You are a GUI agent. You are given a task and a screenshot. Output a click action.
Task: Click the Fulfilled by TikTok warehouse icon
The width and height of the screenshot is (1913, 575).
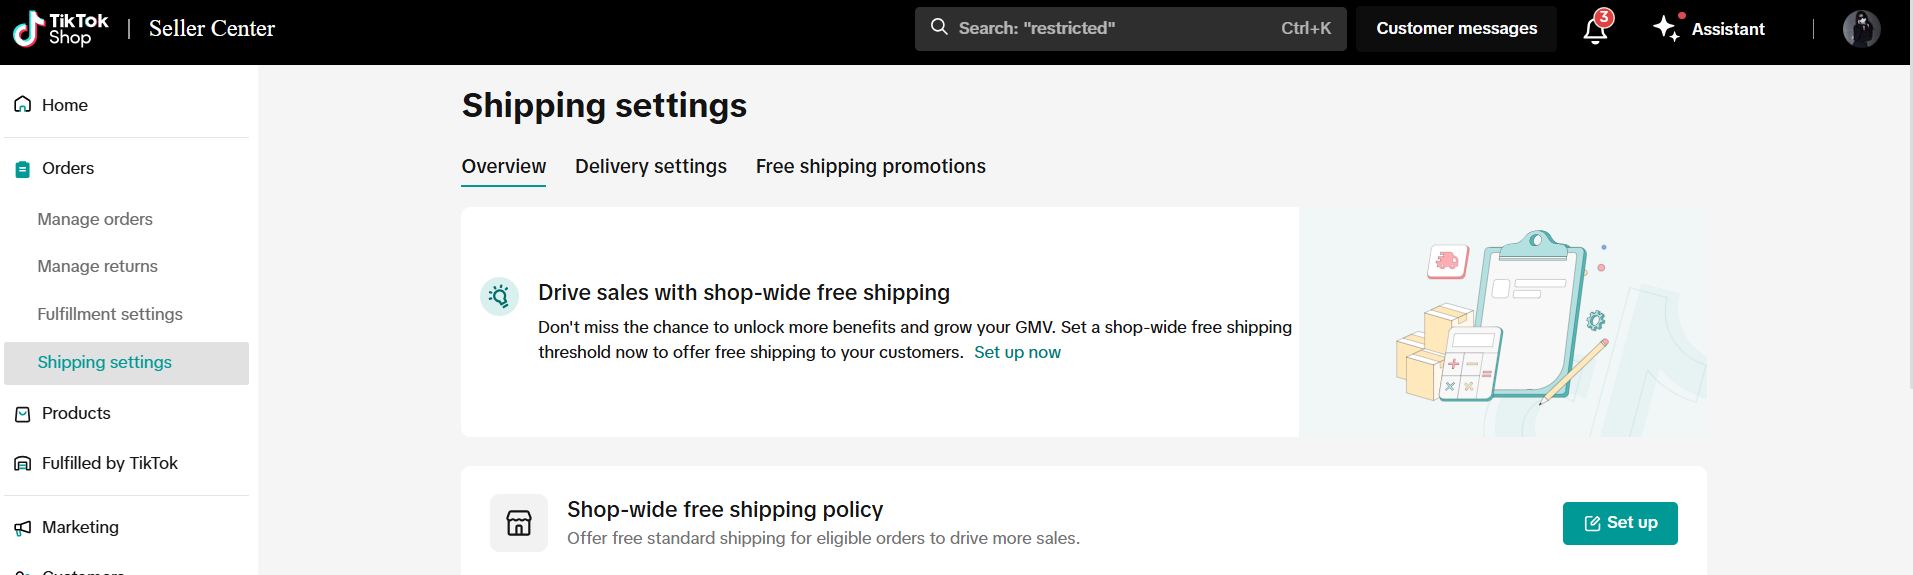point(23,464)
